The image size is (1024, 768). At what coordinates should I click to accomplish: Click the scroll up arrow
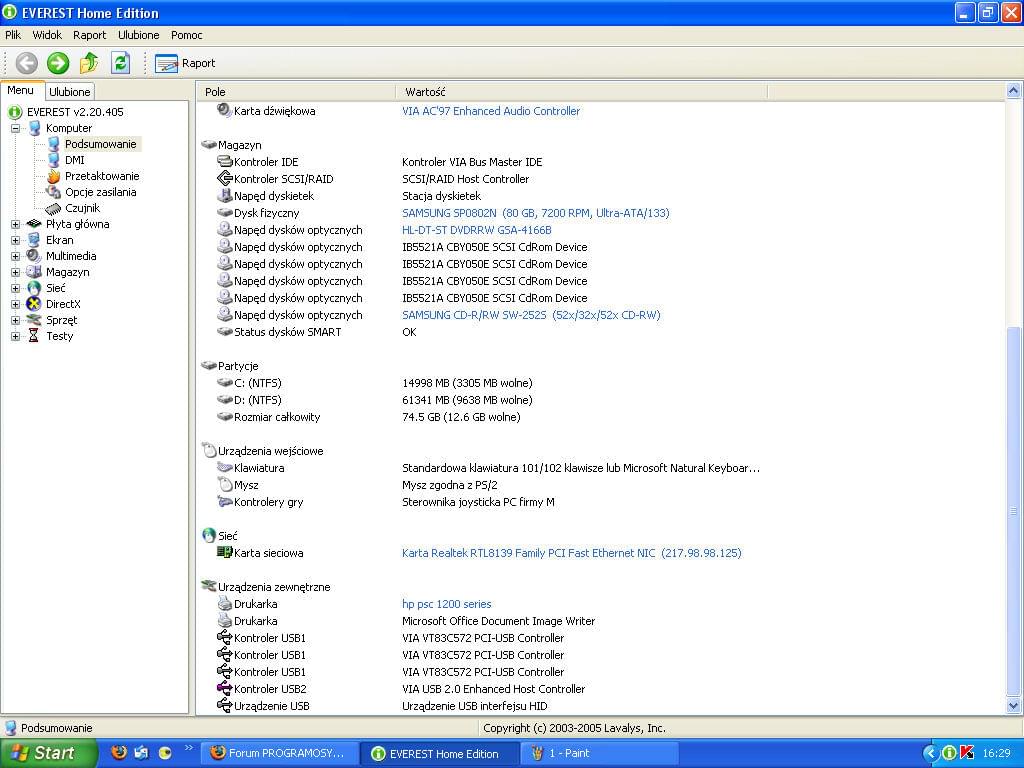coord(1014,91)
